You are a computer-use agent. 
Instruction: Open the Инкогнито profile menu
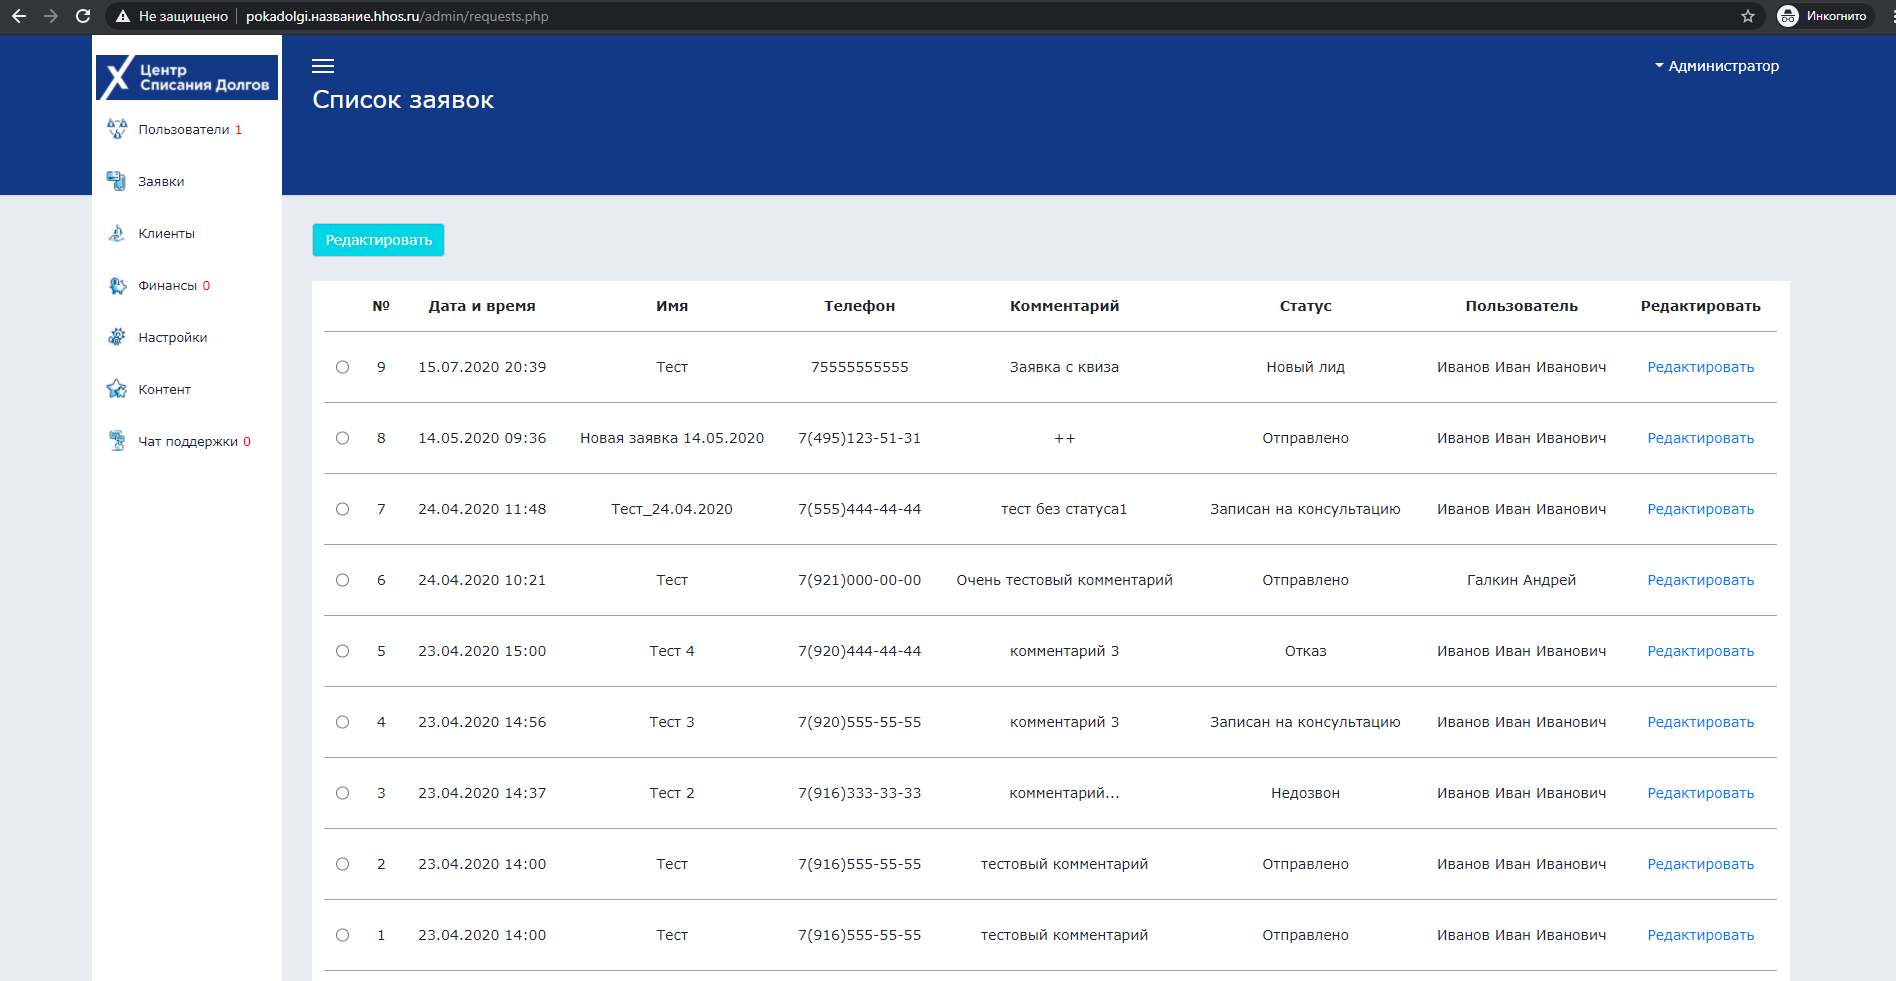point(1822,16)
